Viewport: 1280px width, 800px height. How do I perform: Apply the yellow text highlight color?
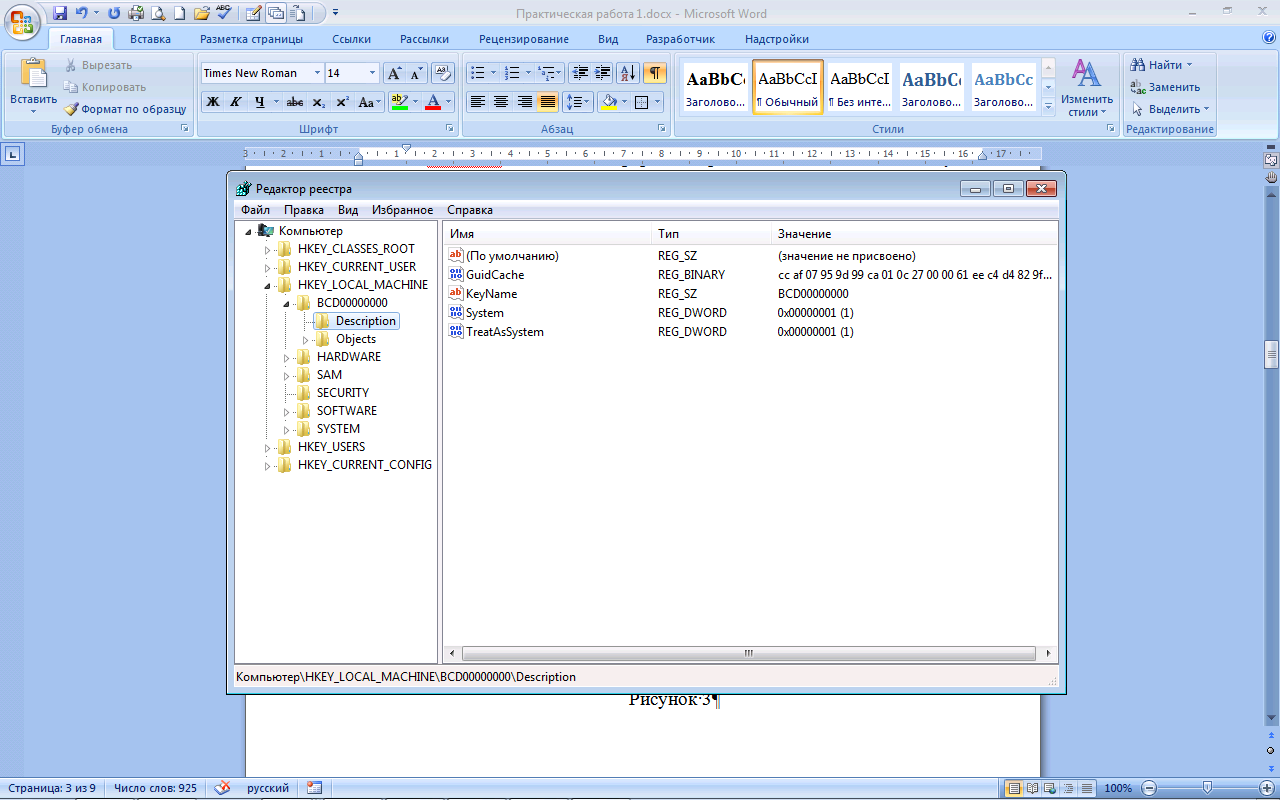pos(399,102)
